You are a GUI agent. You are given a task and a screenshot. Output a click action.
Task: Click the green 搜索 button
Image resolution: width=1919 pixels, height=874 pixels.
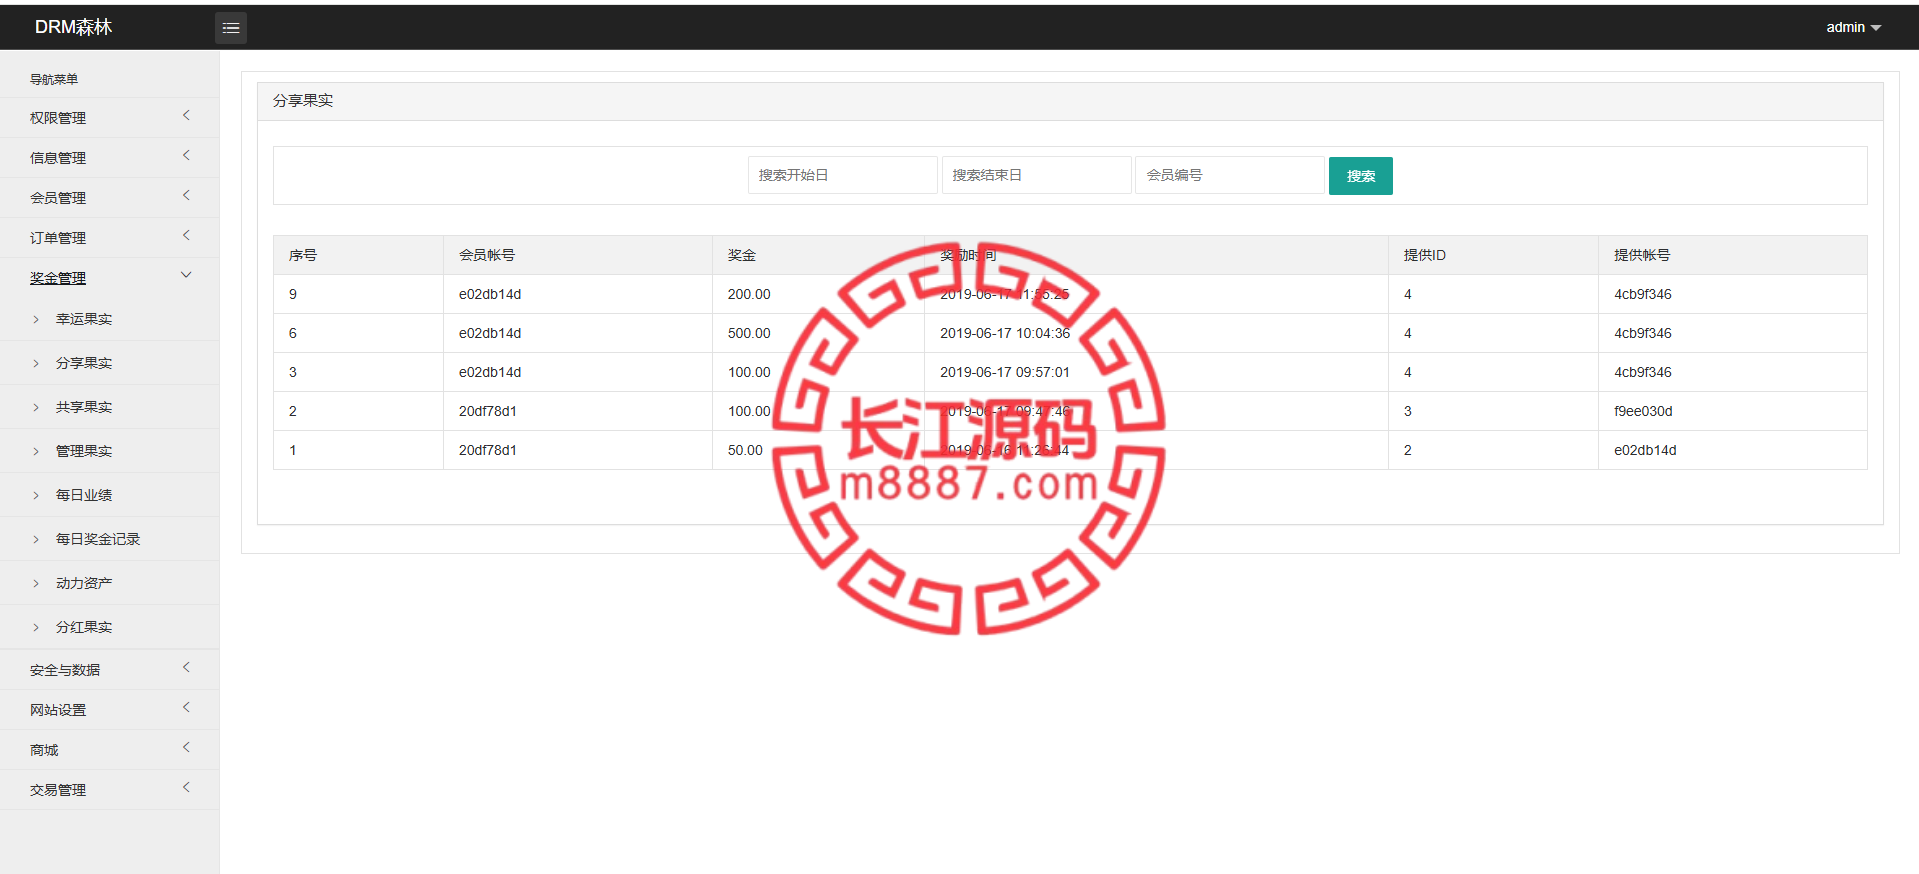1360,176
